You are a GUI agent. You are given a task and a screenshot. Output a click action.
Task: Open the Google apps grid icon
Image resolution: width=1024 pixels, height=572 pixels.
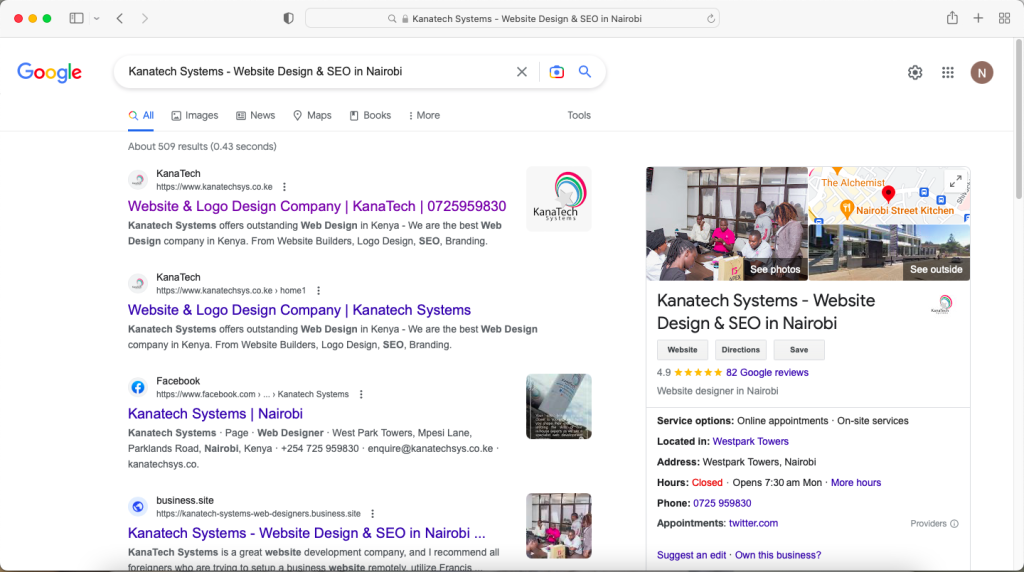coord(948,72)
